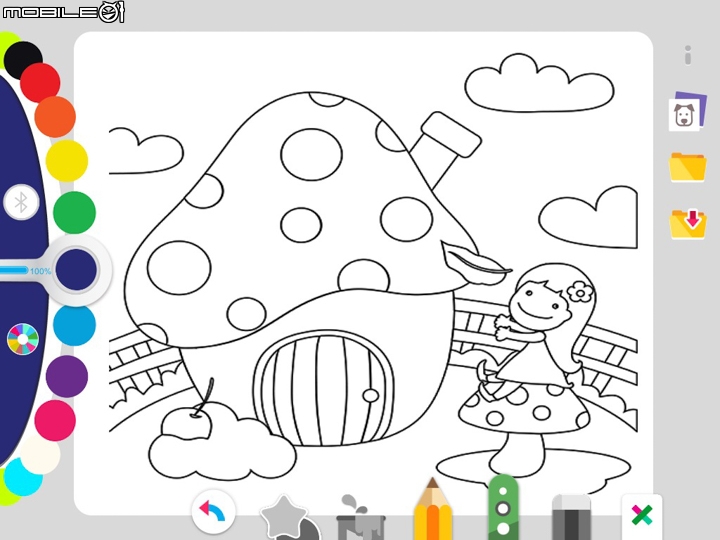The image size is (720, 540).
Task: Choose the orange color swatch
Action: click(x=55, y=117)
